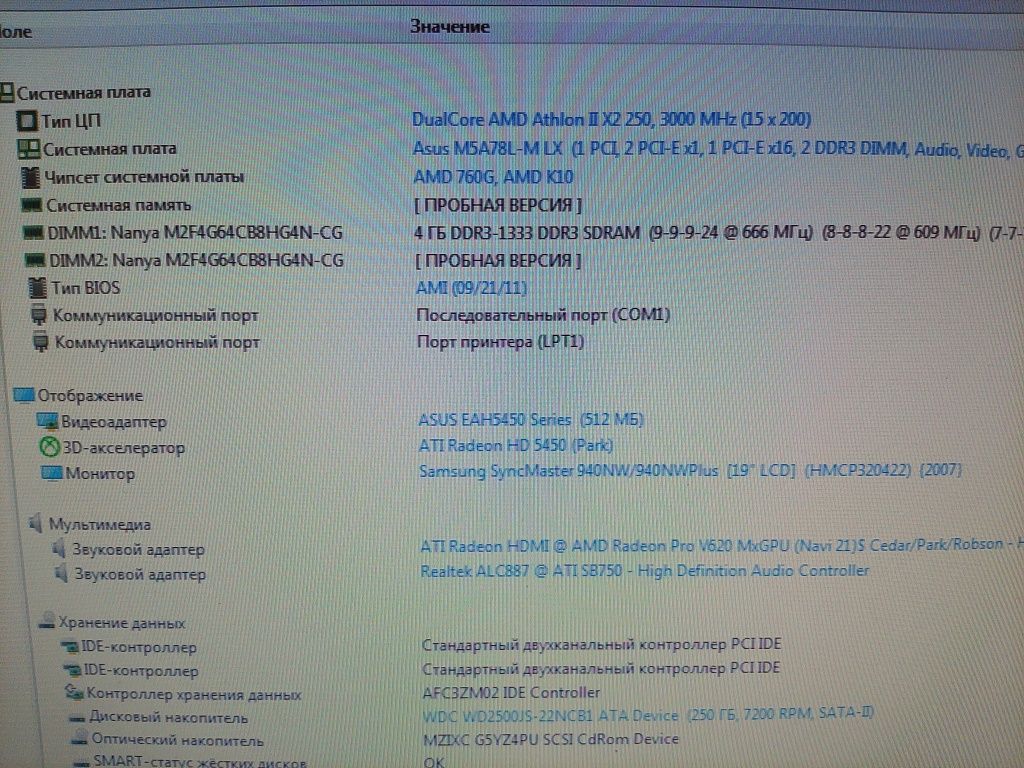This screenshot has height=768, width=1024.
Task: Click speaker icon of Realtek ALC887 adapter
Action: [x=61, y=573]
